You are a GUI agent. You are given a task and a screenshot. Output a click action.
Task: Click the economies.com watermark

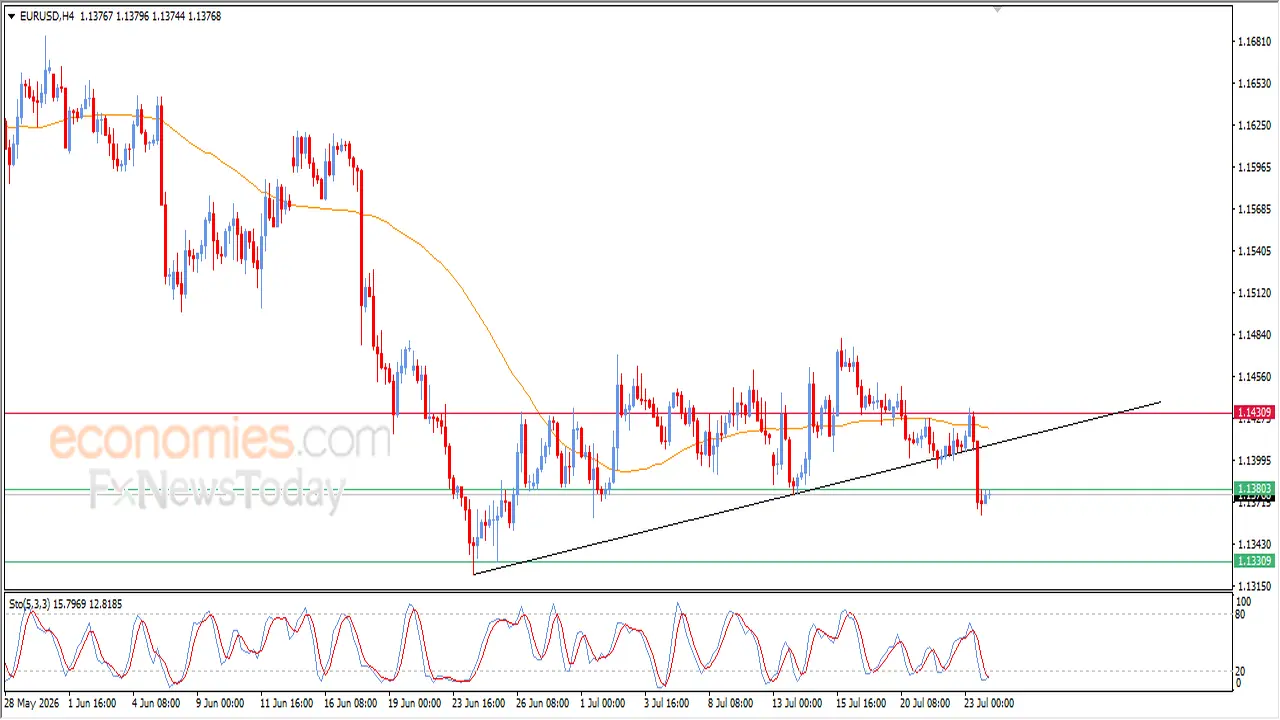click(220, 440)
